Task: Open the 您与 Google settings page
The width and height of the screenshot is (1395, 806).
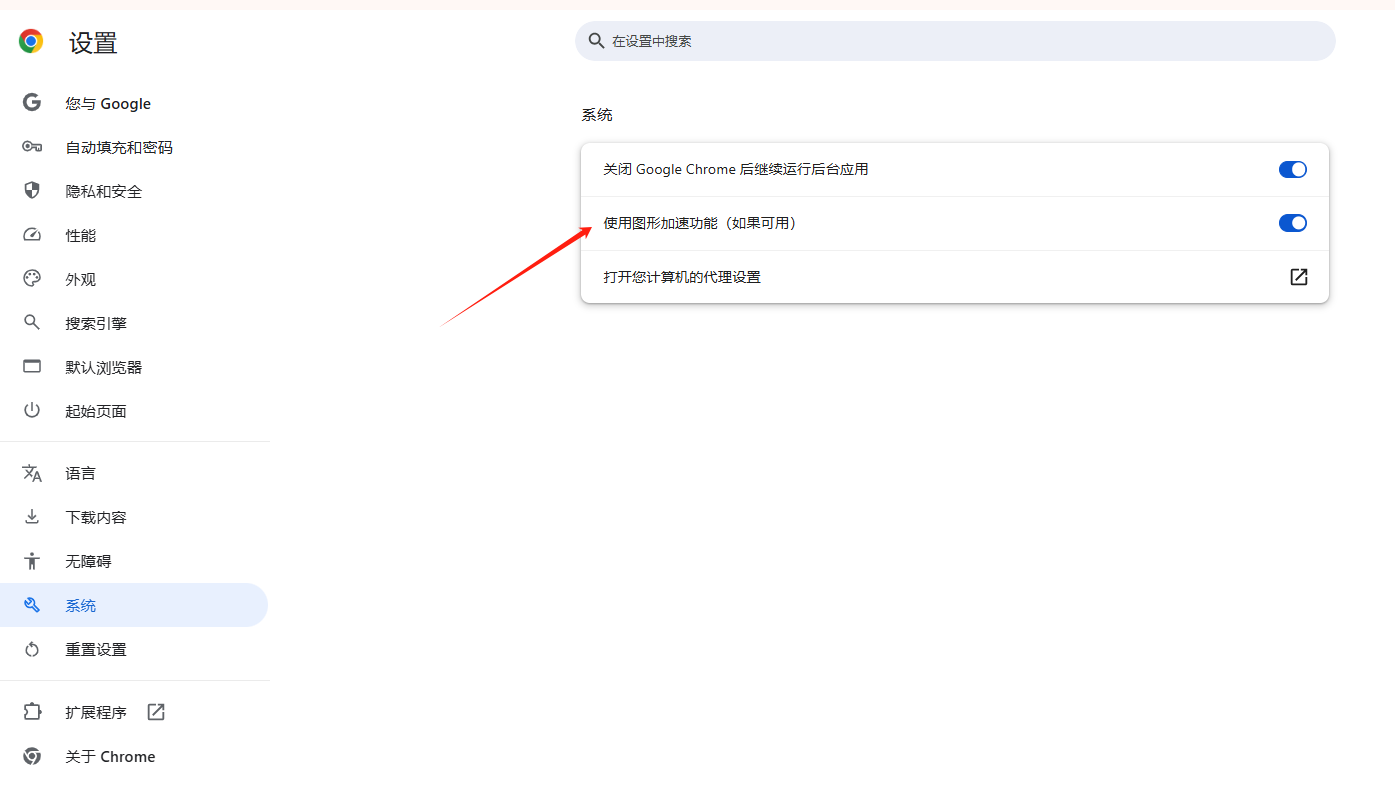Action: coord(134,103)
